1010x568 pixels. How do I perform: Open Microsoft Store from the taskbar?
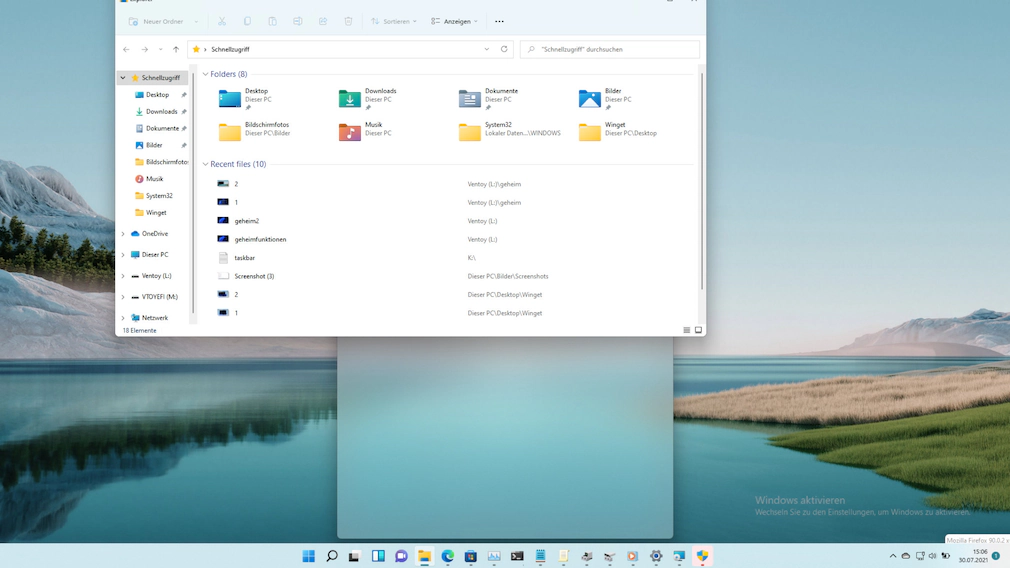tap(471, 556)
